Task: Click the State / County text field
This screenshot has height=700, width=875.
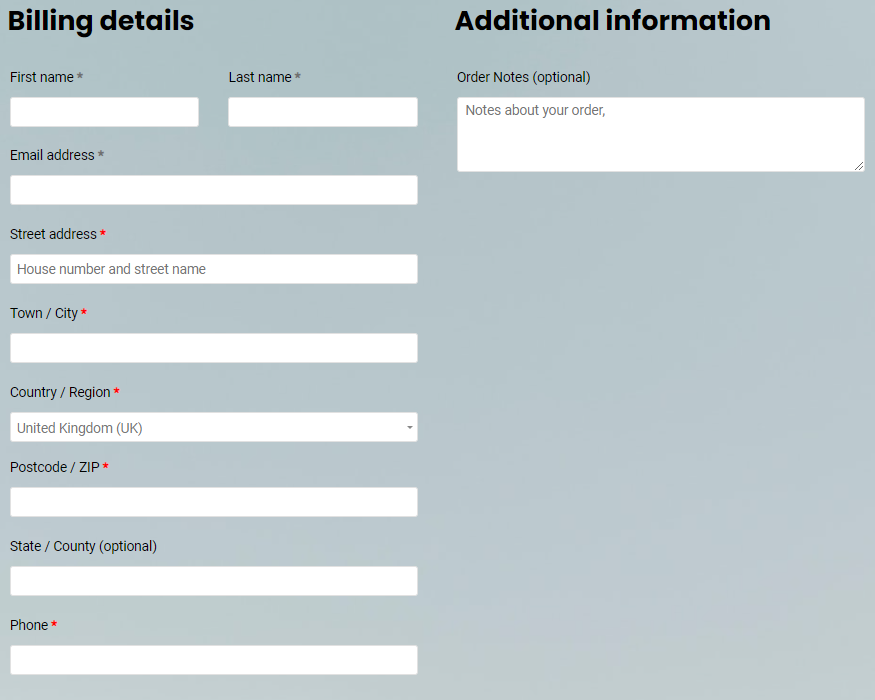Action: 213,581
